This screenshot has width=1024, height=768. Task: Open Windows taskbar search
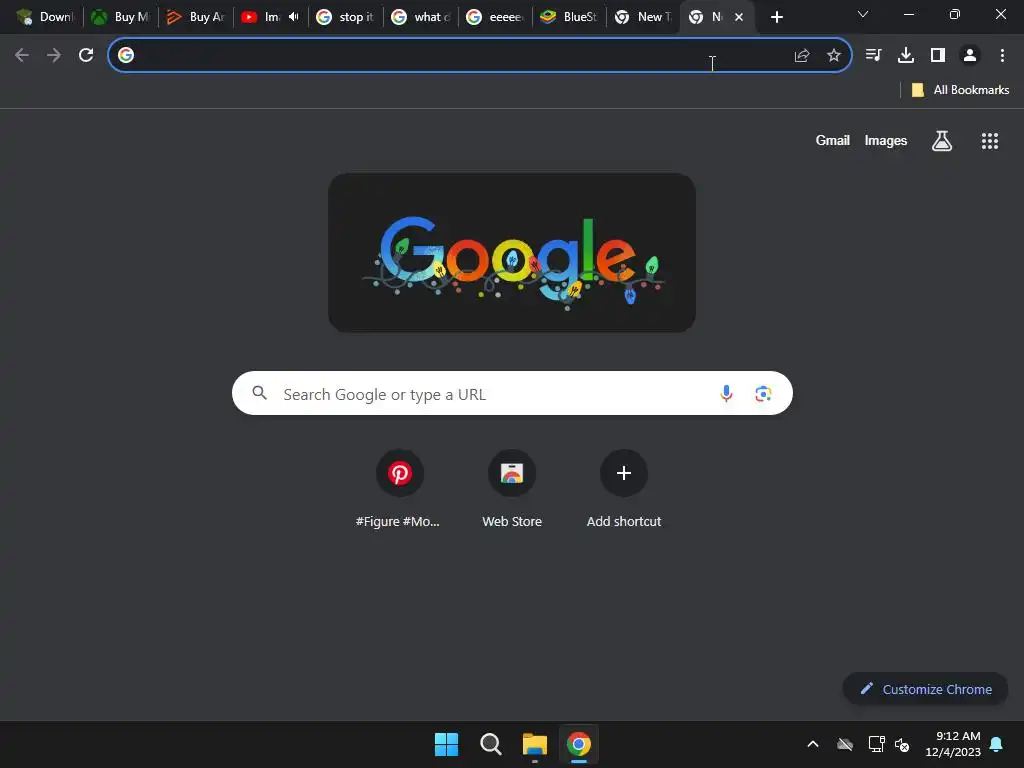point(490,744)
